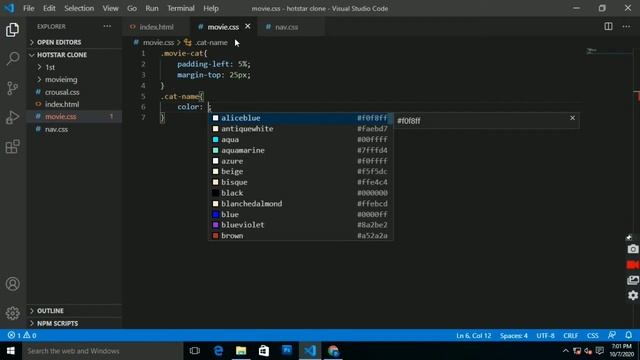
Task: Open Explorer panel more actions ellipsis
Action: click(107, 26)
